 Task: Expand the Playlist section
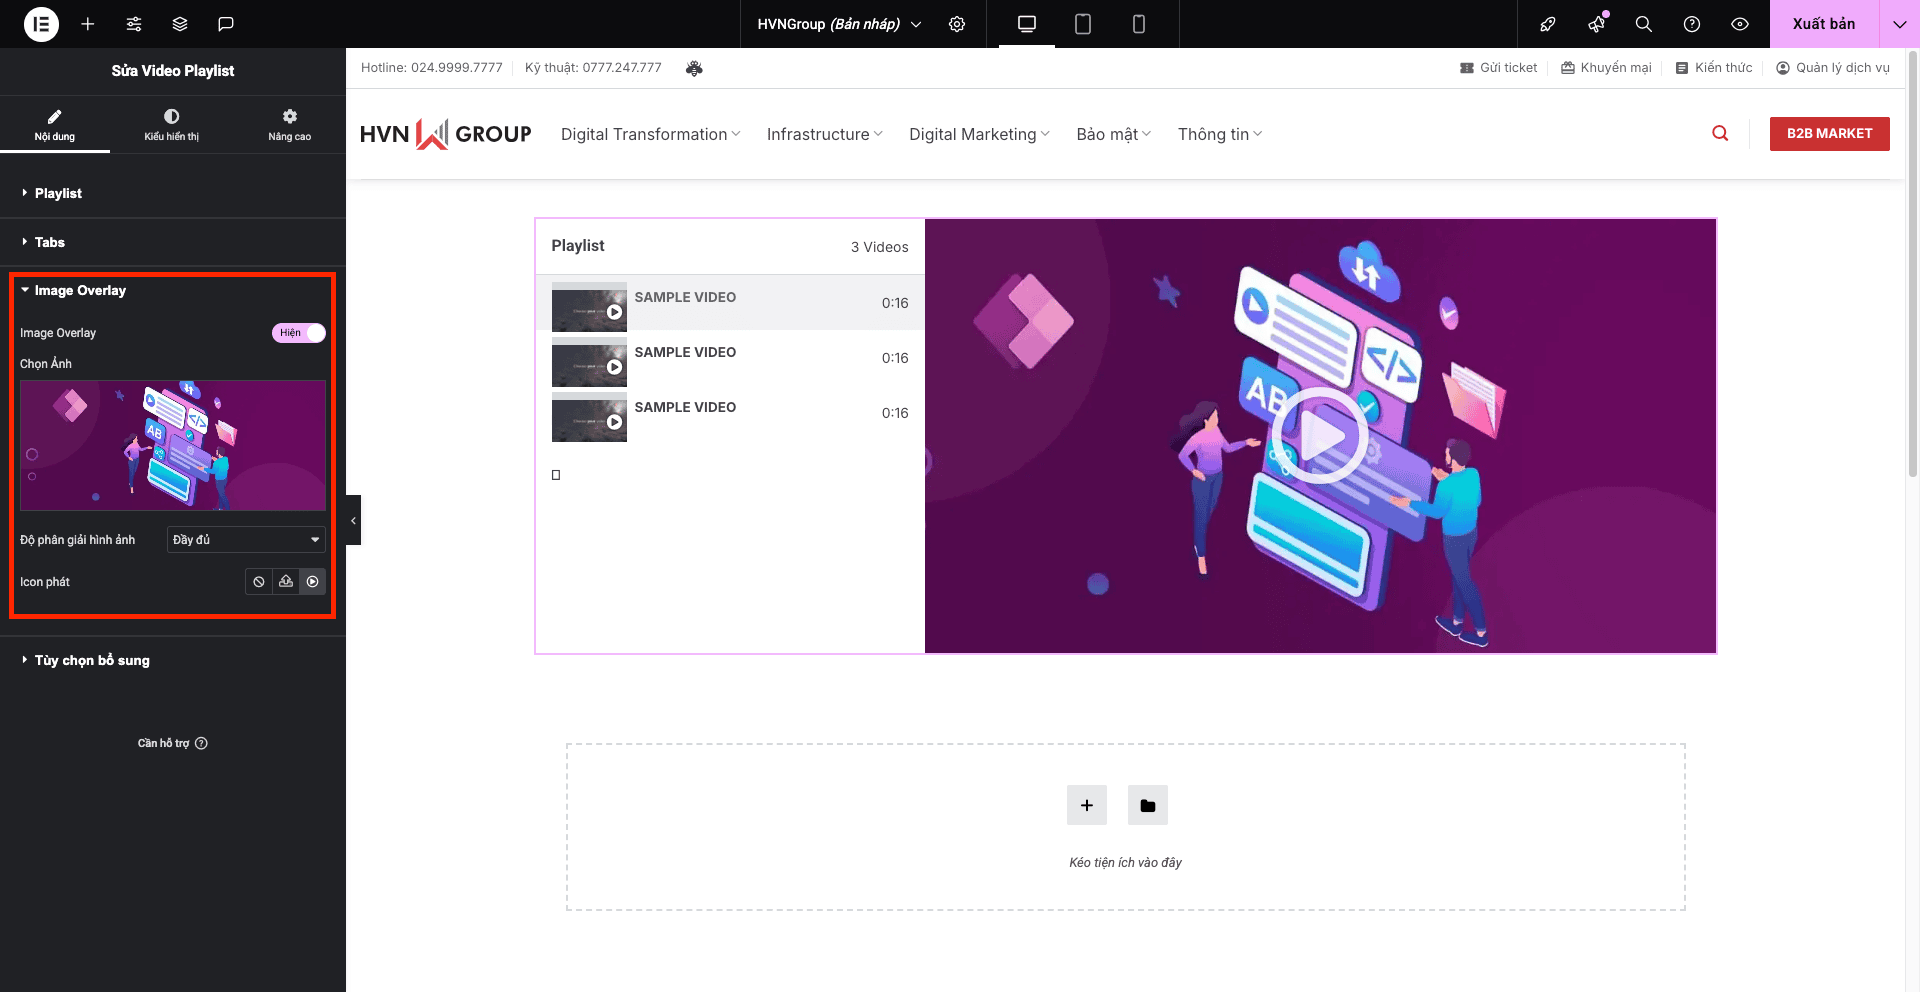pos(58,193)
